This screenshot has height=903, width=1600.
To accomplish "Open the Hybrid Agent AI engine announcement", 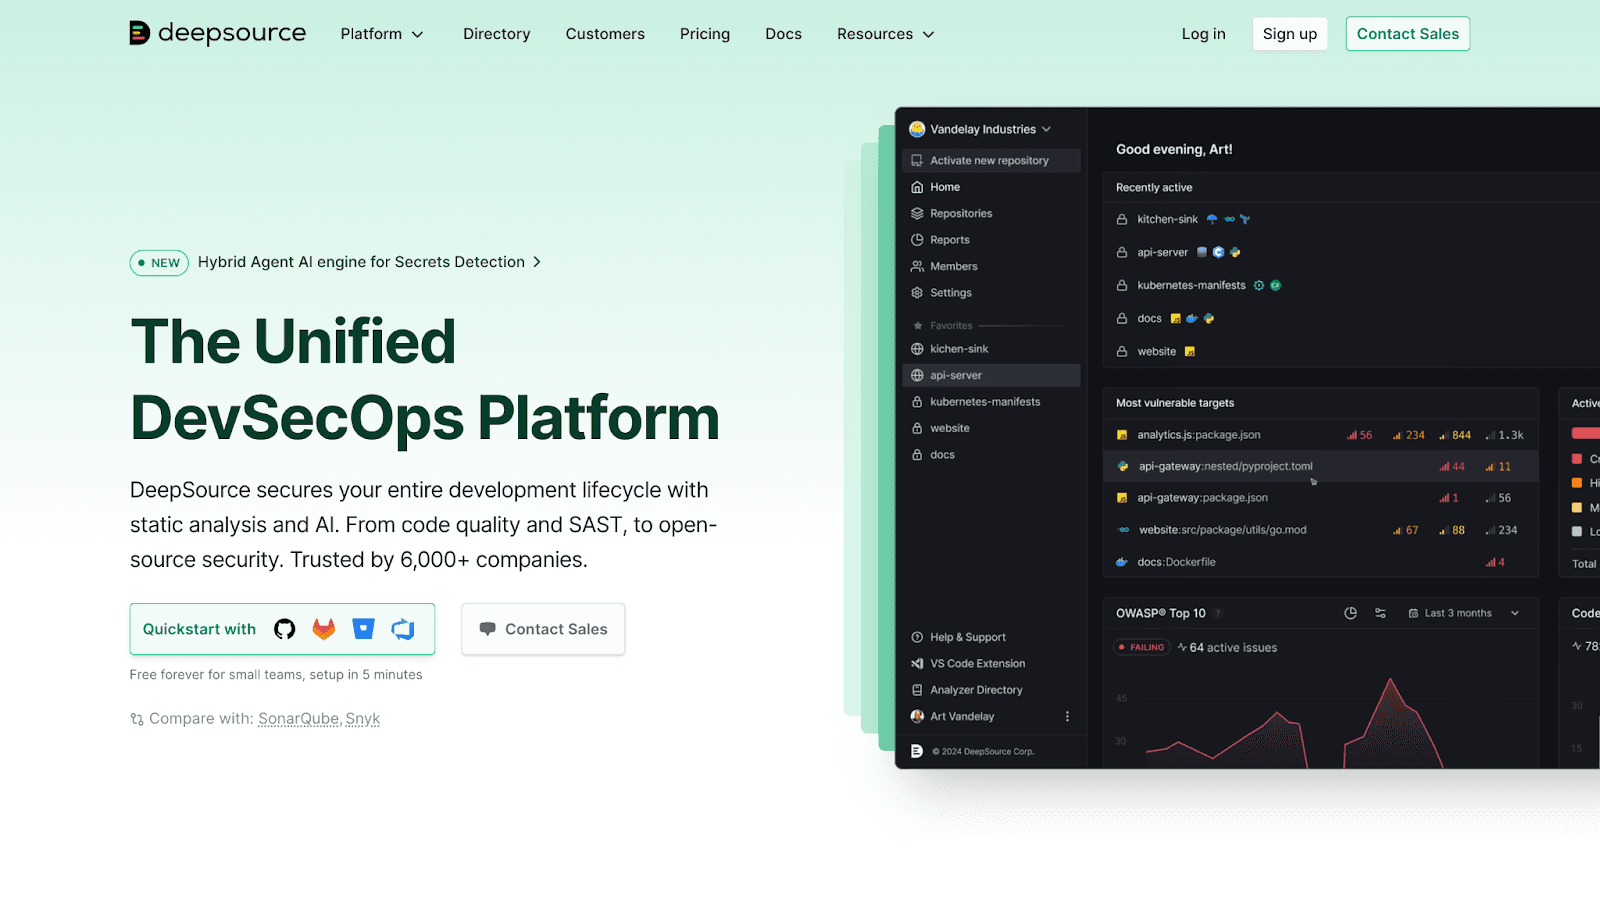I will coord(369,262).
